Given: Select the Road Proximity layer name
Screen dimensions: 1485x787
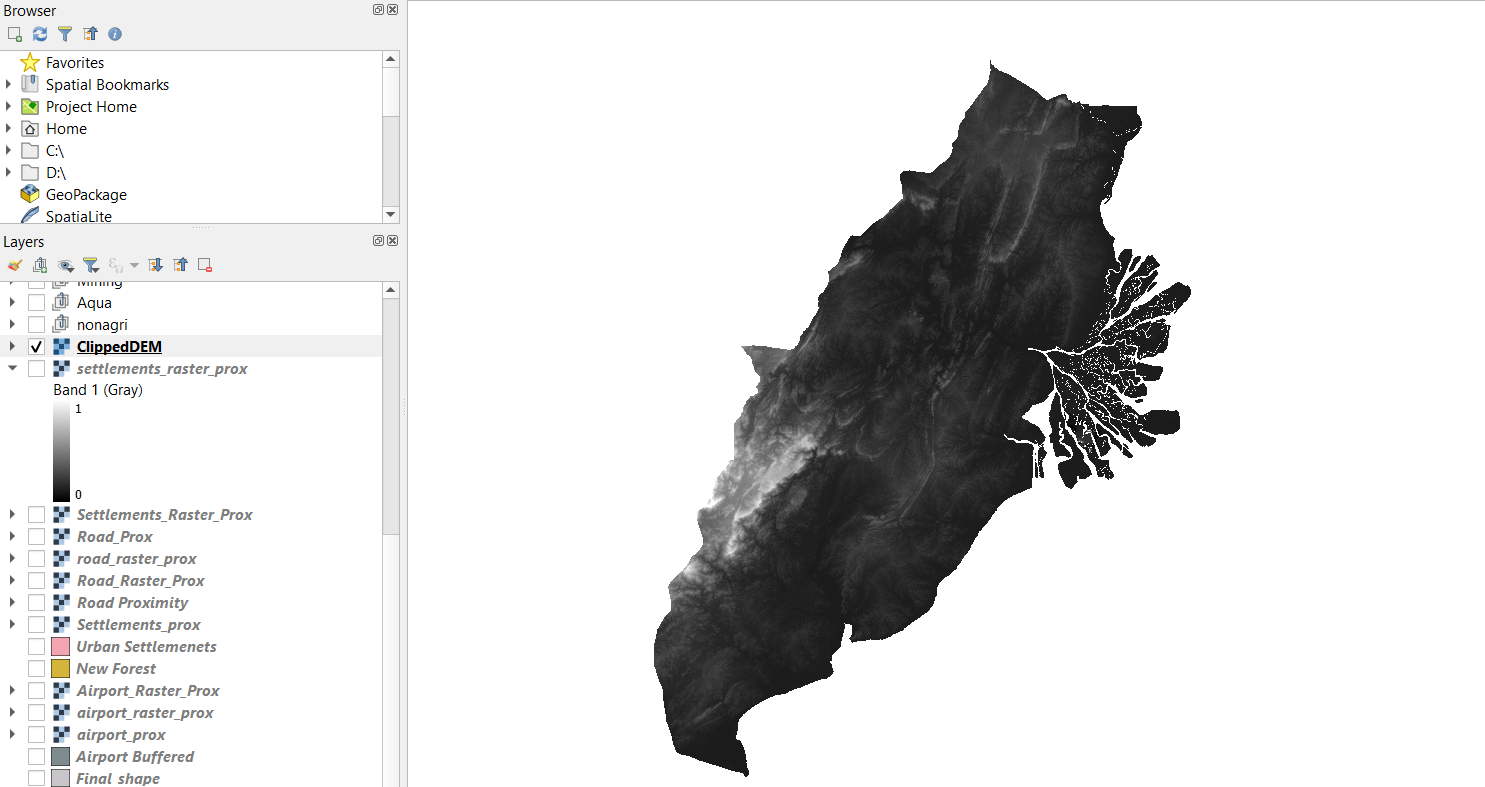Looking at the screenshot, I should click(x=132, y=603).
